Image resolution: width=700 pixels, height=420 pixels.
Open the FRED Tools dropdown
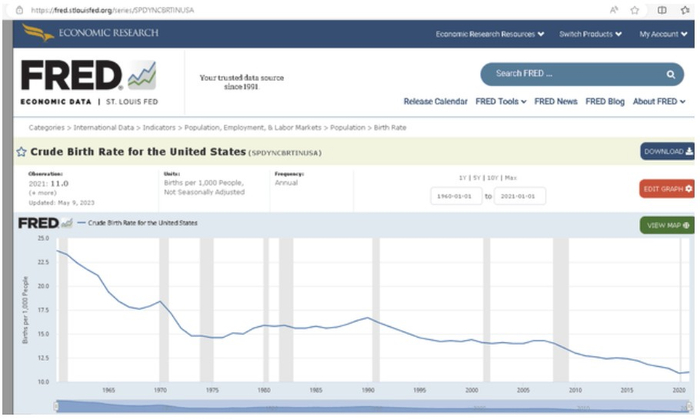(x=498, y=101)
